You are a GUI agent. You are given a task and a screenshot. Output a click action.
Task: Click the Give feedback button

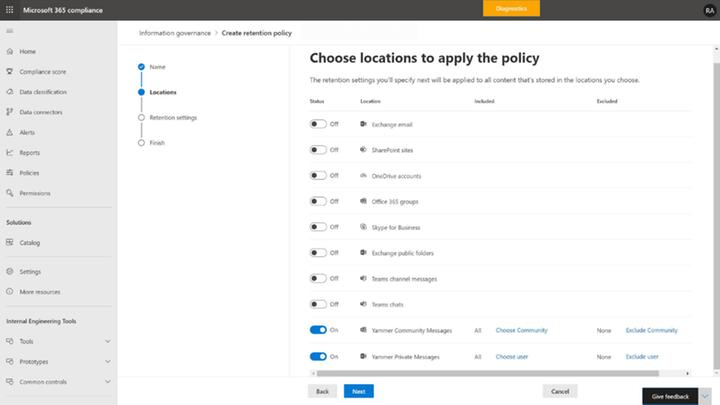point(670,396)
